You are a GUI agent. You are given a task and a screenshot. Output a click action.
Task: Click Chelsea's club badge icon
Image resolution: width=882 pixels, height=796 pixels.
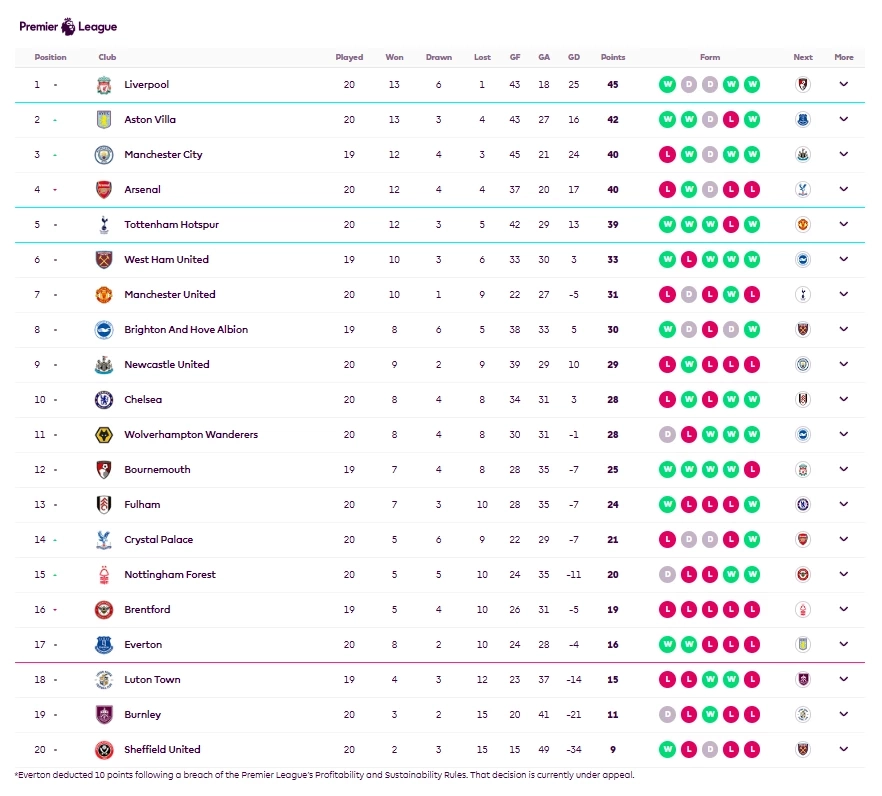coord(104,400)
